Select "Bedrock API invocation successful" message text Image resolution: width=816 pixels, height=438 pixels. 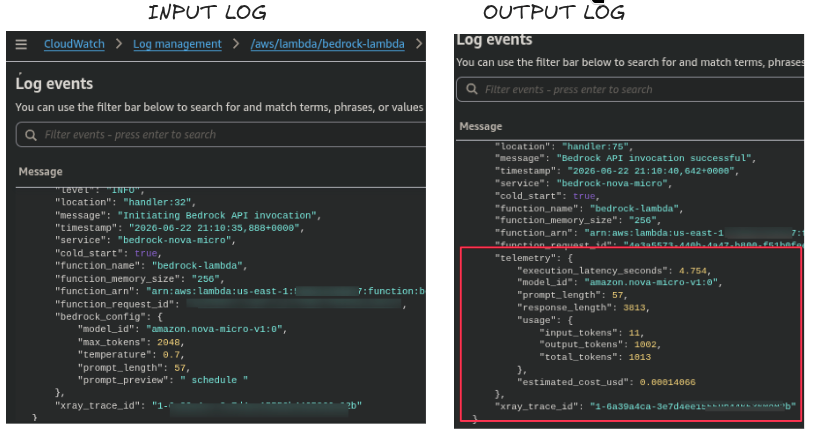tap(656, 158)
